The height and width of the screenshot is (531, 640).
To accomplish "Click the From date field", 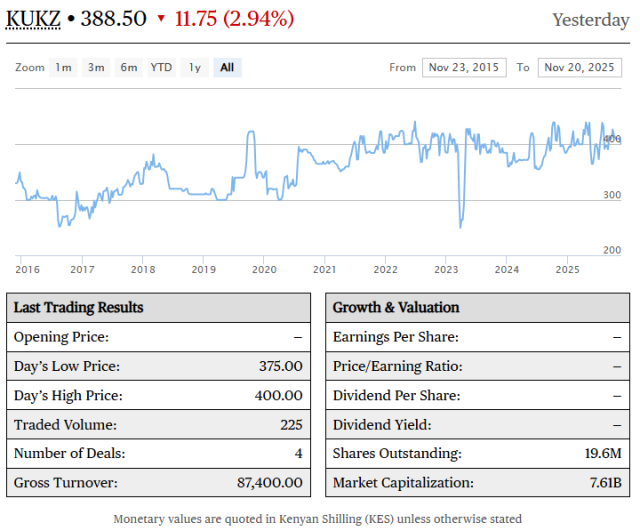I will pyautogui.click(x=463, y=67).
